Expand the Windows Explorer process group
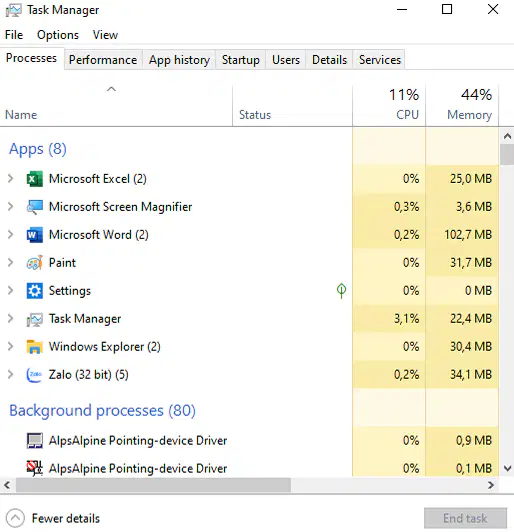 pos(11,346)
